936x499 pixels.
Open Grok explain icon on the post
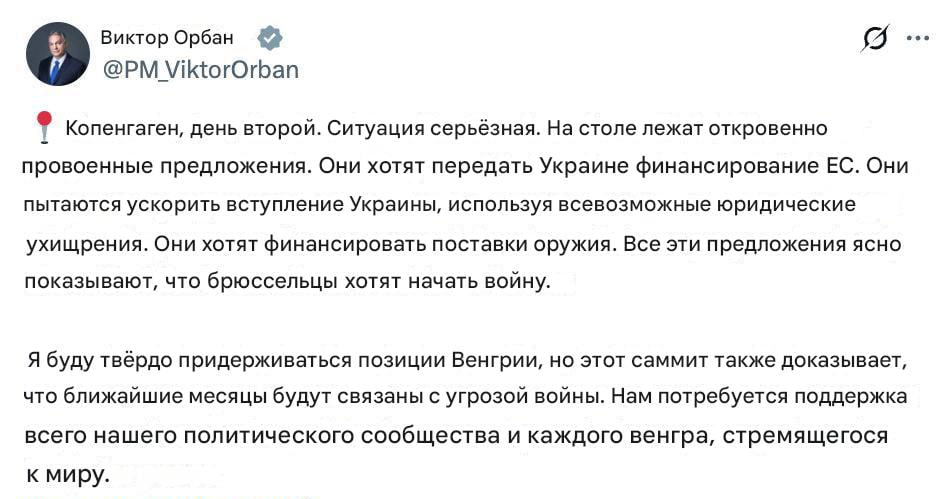coord(874,38)
